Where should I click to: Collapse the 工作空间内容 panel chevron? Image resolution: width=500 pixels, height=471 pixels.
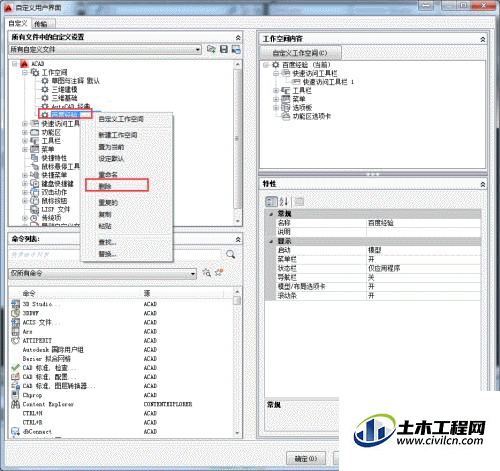(x=483, y=39)
